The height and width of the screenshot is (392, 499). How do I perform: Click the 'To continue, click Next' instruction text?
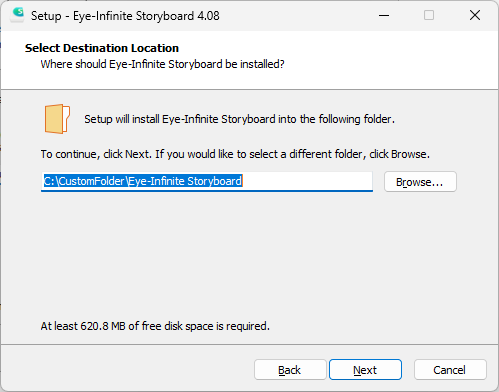pyautogui.click(x=235, y=154)
